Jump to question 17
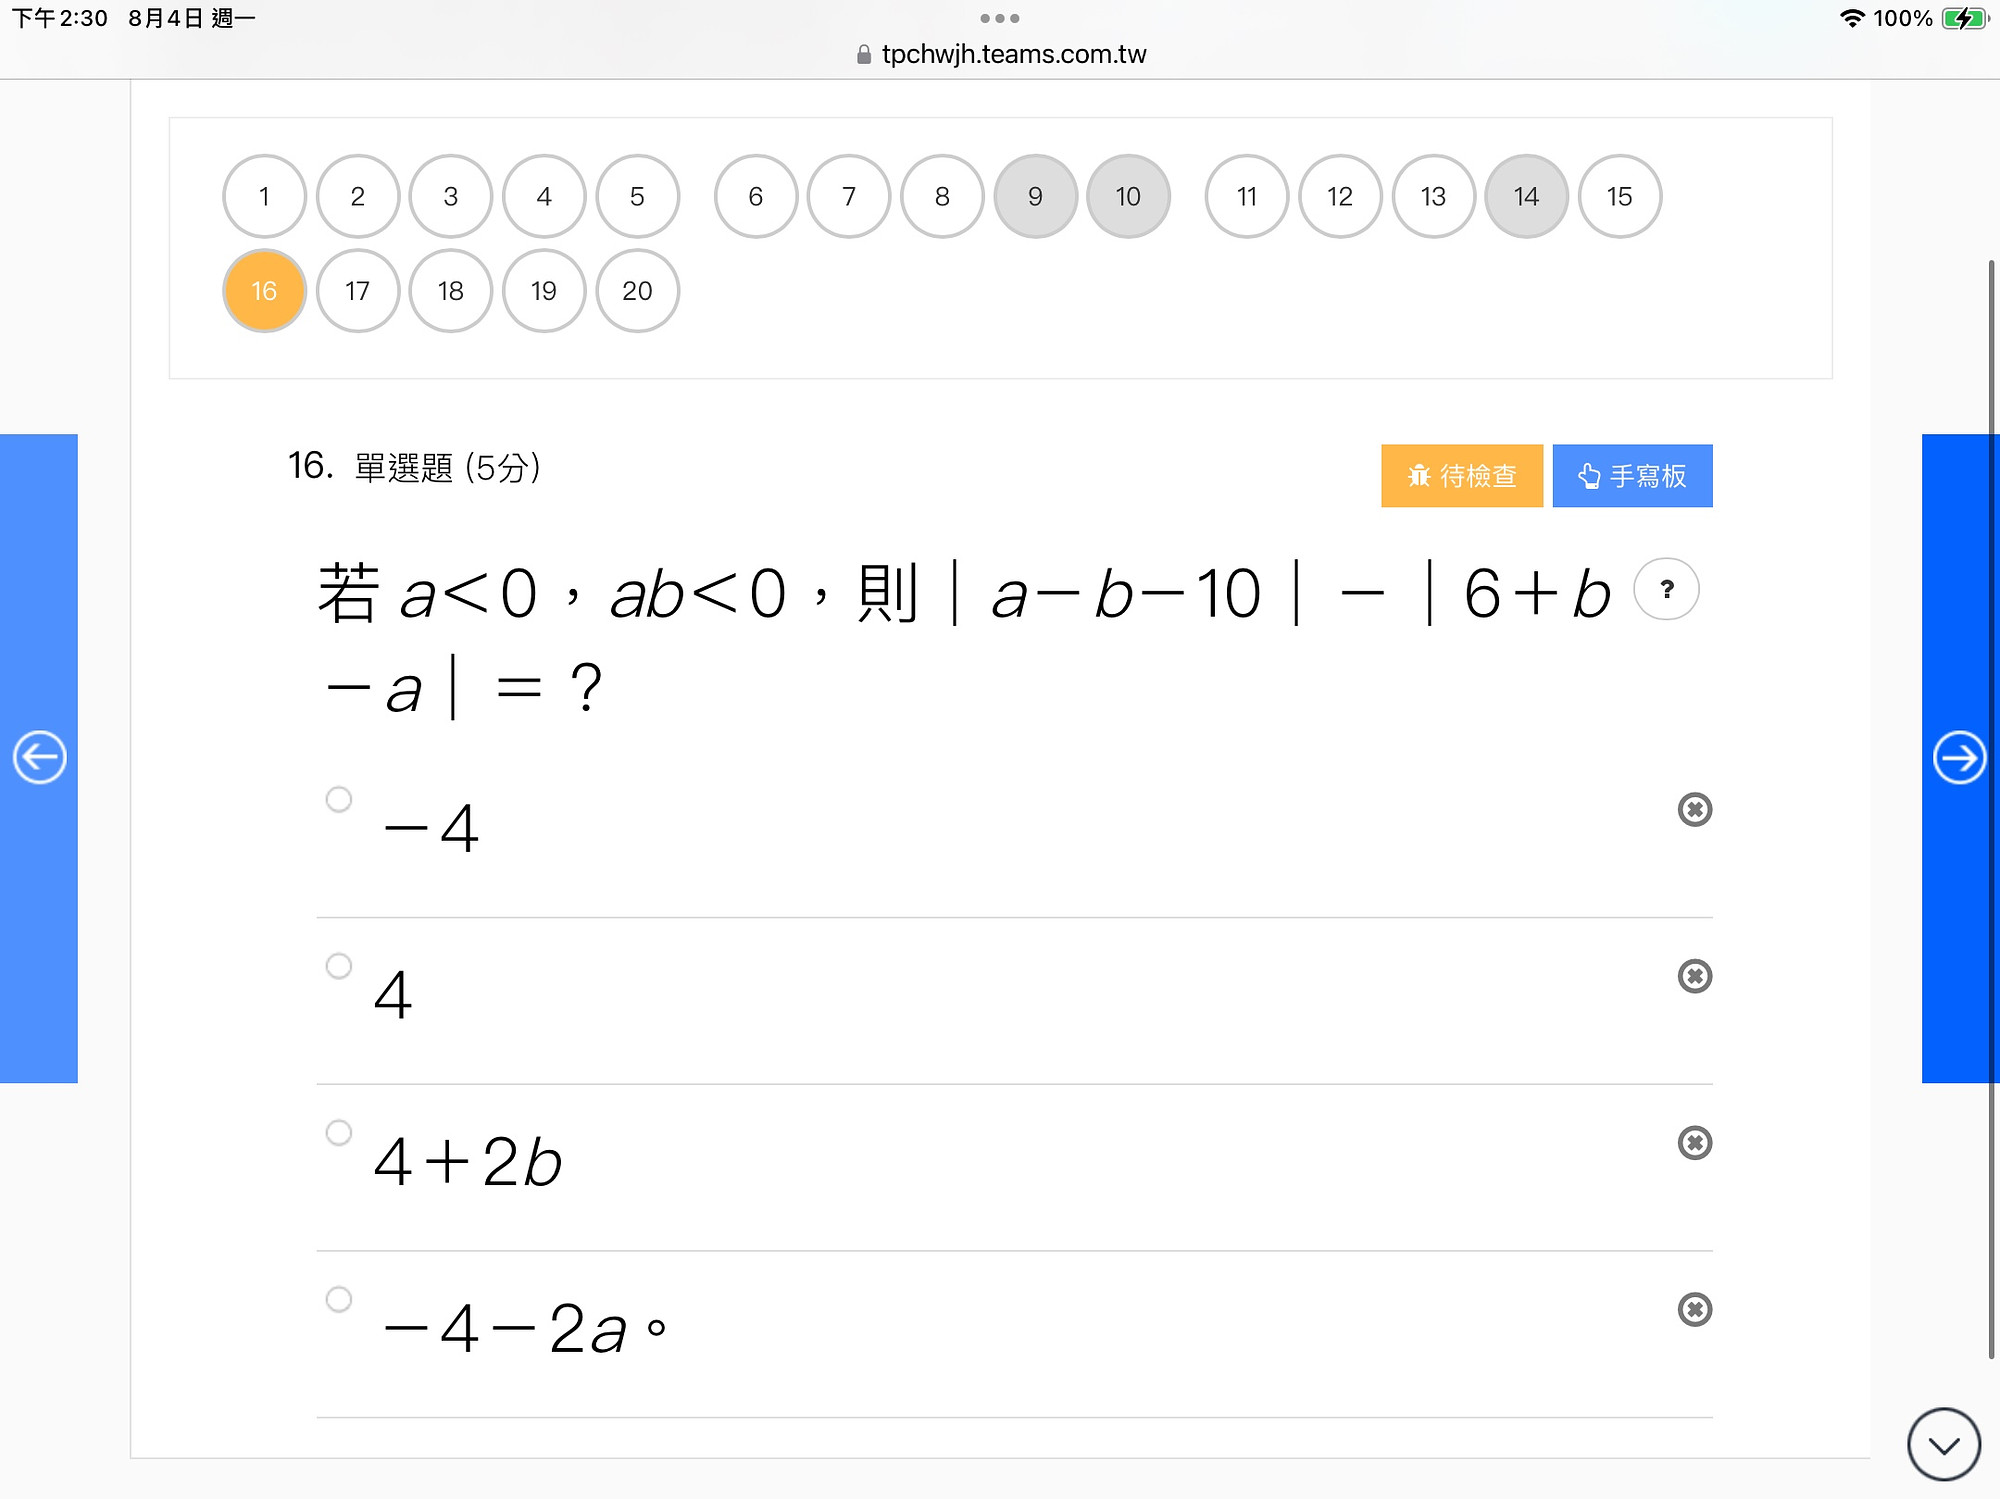Screen dimensions: 2000x1499 (357, 291)
